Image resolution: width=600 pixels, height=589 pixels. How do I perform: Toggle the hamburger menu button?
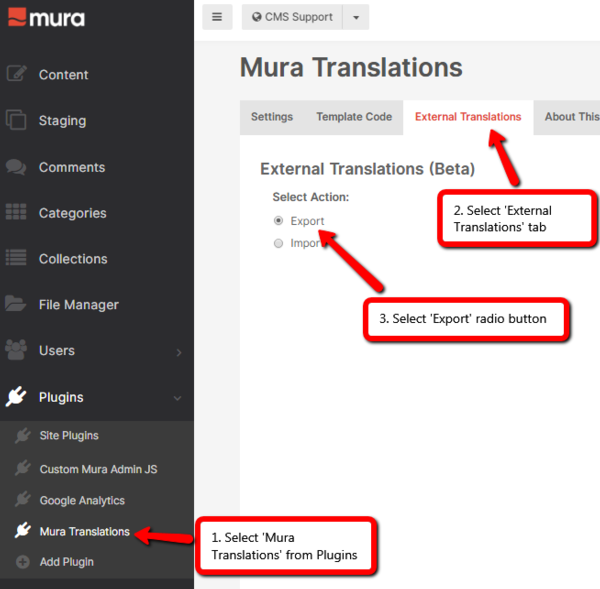(217, 17)
